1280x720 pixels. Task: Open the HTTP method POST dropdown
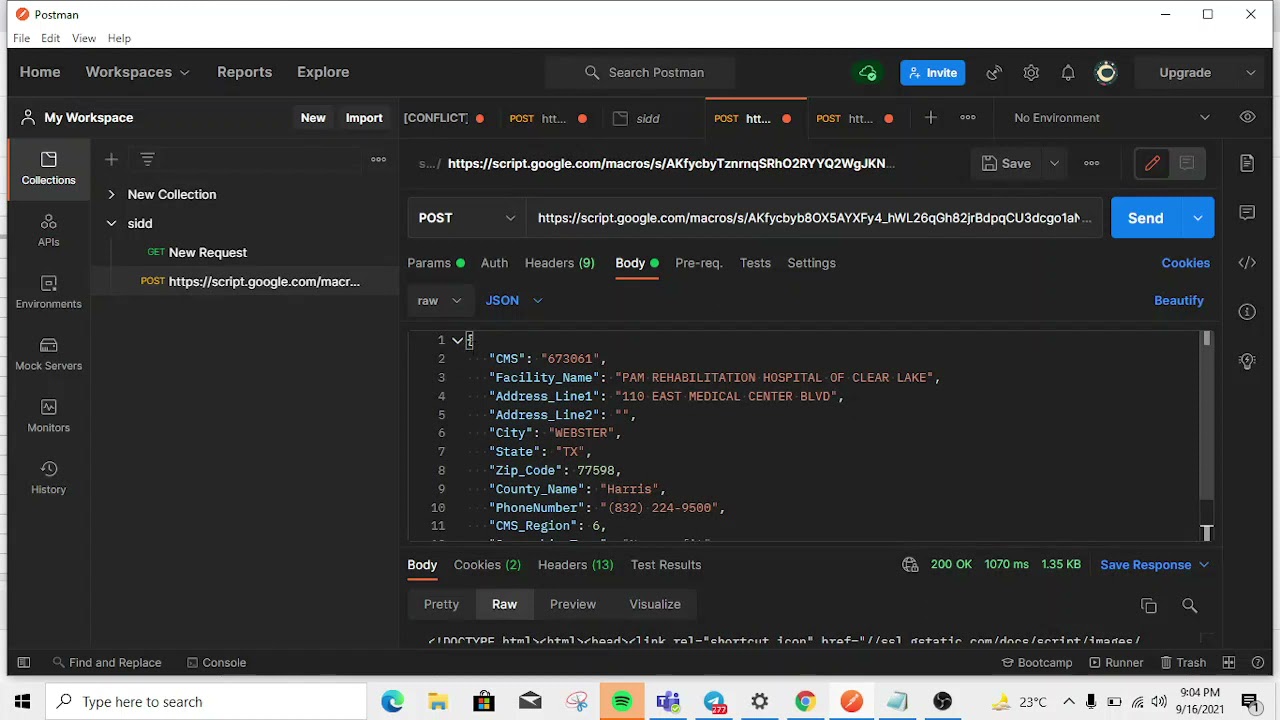click(466, 218)
